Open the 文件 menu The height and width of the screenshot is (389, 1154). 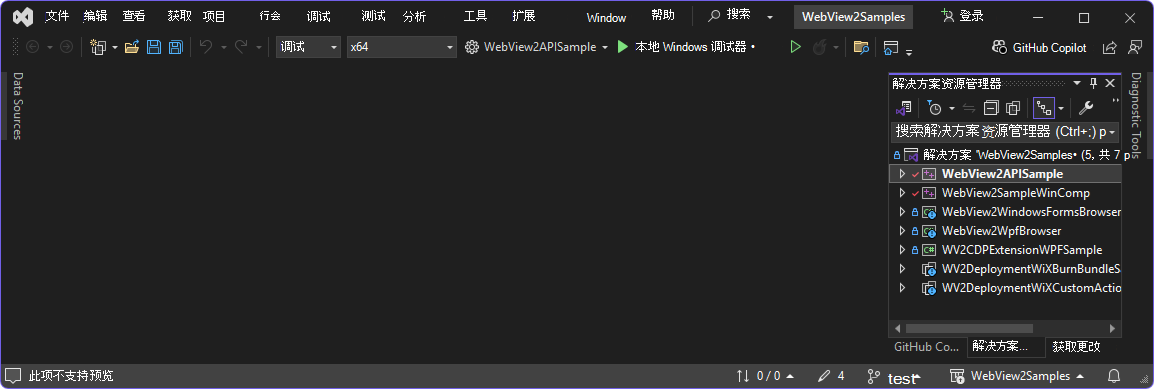[x=57, y=16]
